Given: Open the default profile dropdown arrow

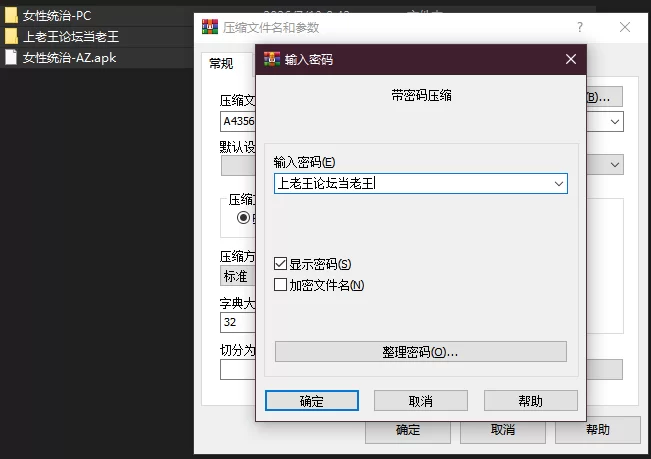Looking at the screenshot, I should coord(615,164).
